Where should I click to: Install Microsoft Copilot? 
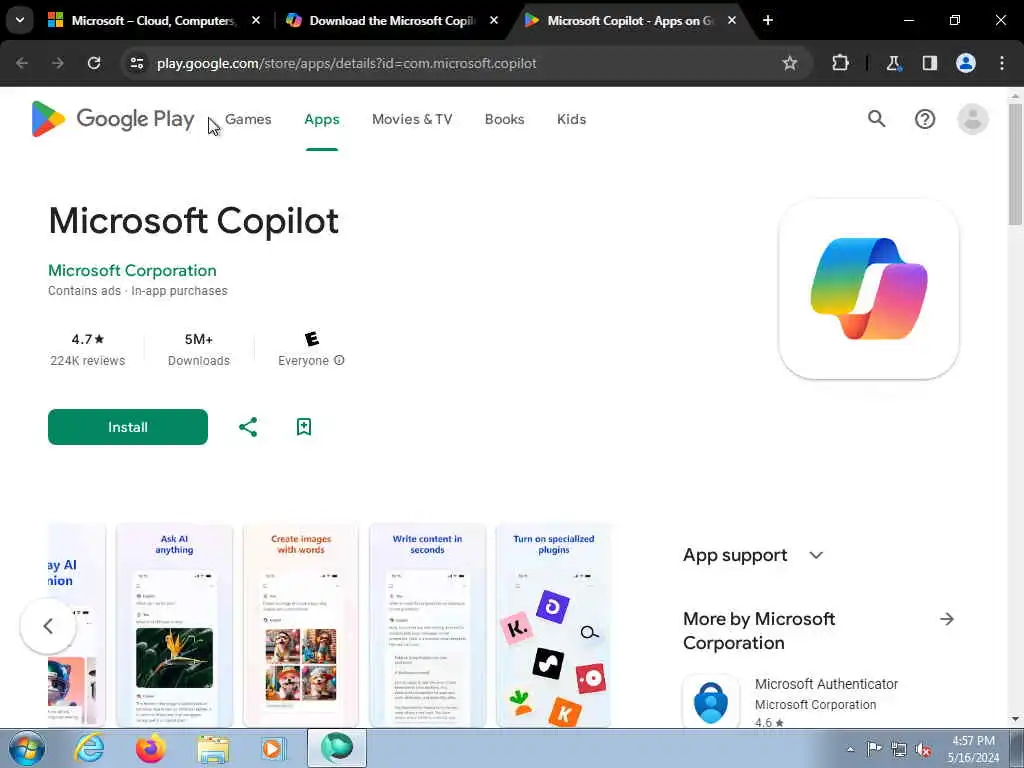tap(128, 427)
